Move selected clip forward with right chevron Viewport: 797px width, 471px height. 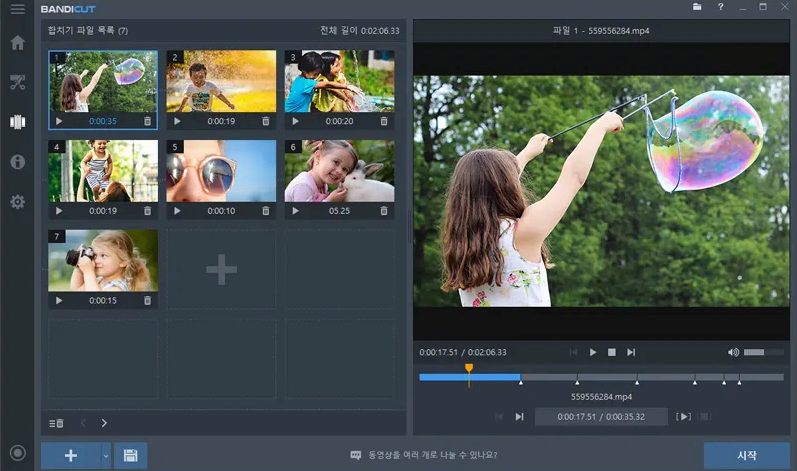[104, 423]
